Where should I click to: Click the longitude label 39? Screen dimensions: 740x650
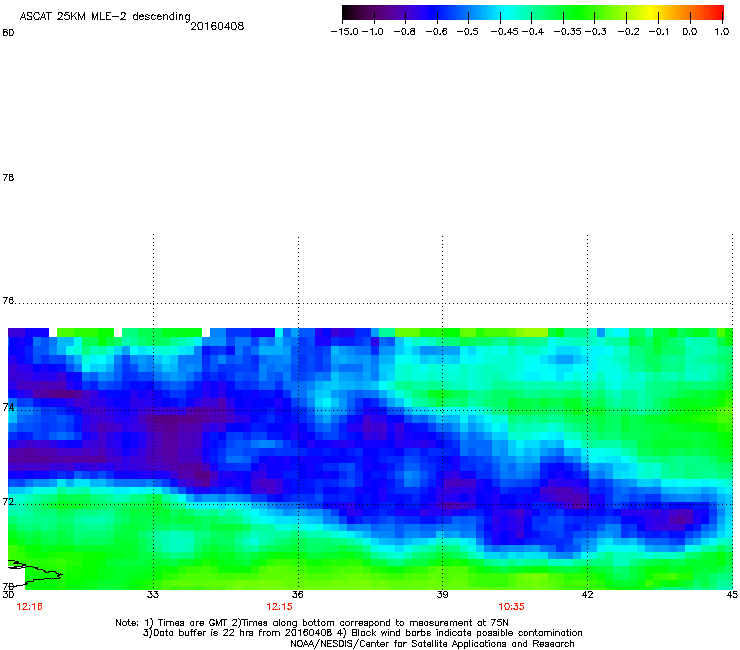click(x=442, y=595)
